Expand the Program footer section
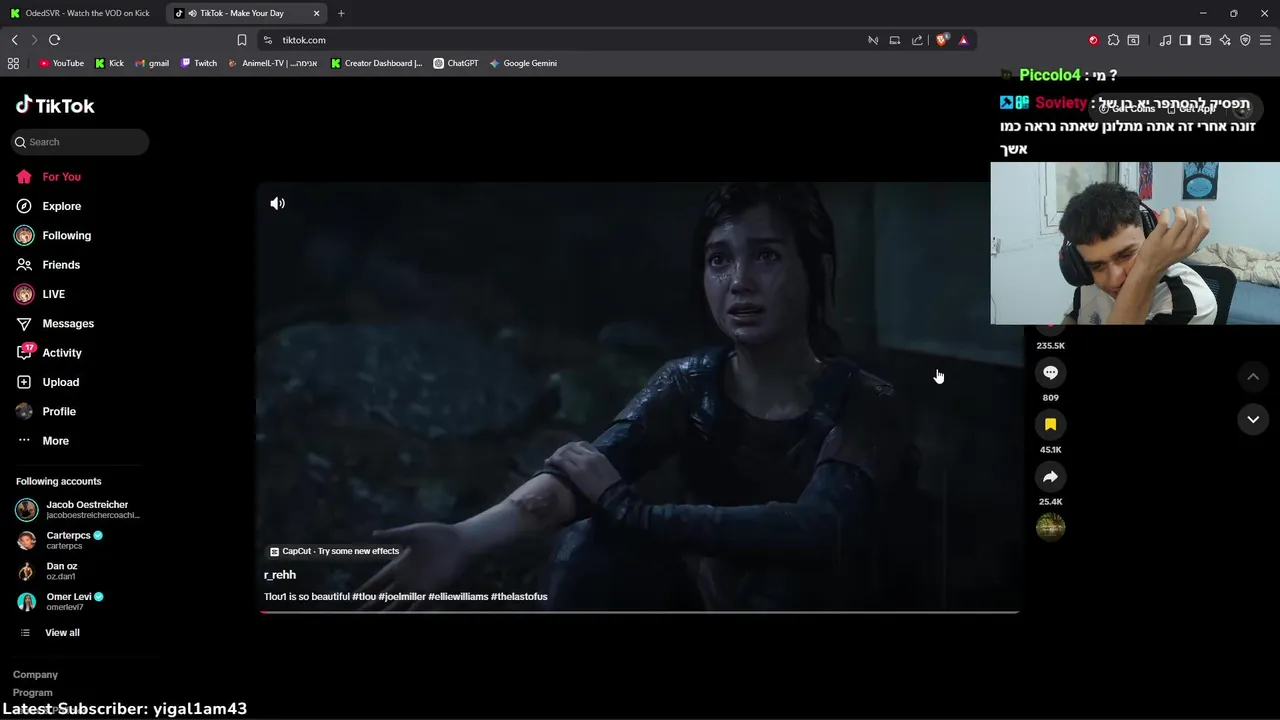Image resolution: width=1280 pixels, height=720 pixels. point(32,693)
